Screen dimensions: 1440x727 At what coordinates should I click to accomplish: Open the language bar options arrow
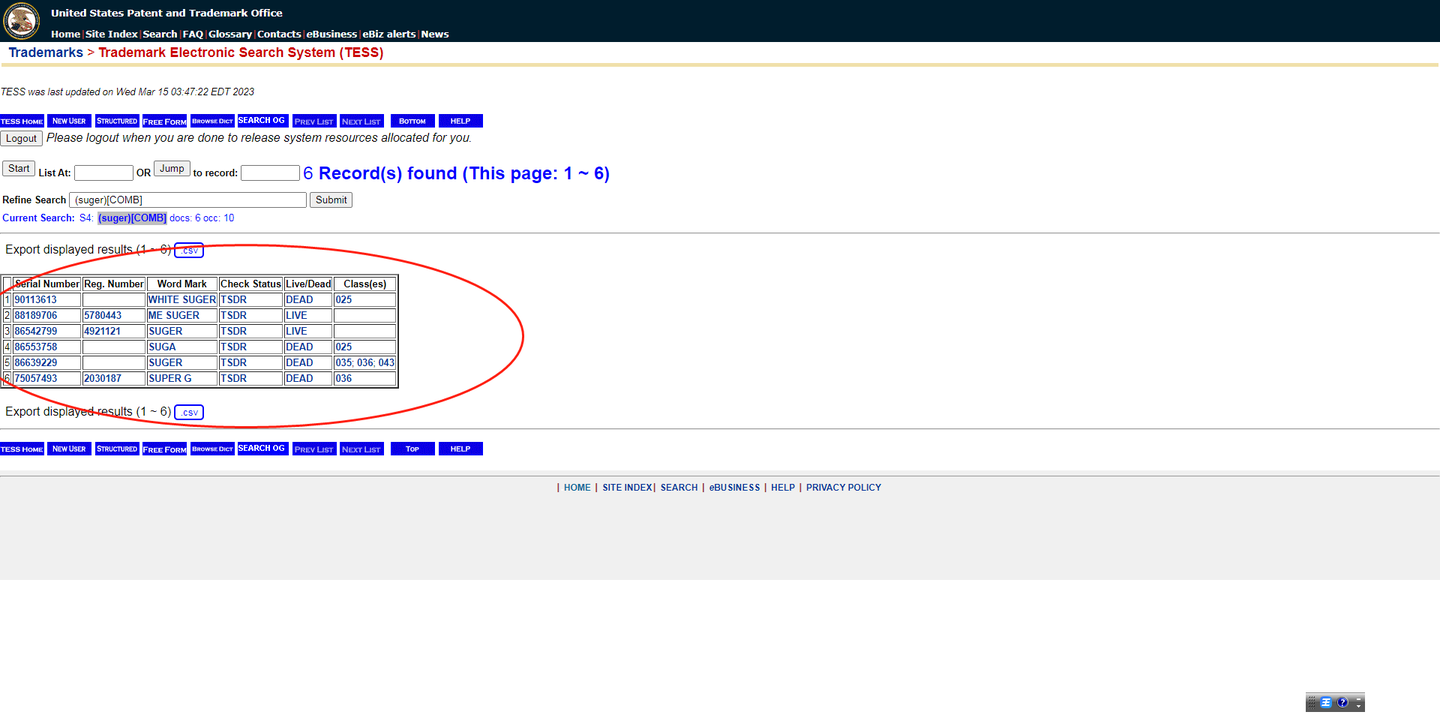click(1359, 706)
